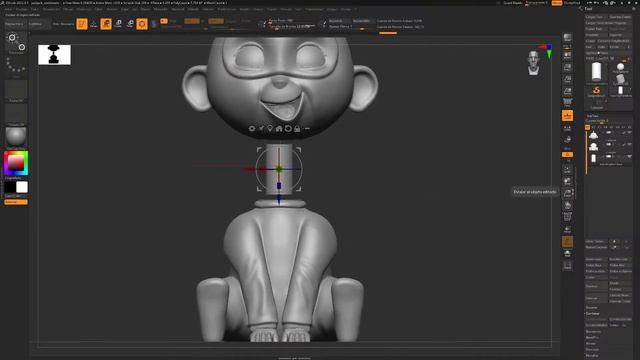640x360 pixels.
Task: Activate the orange Move tool in top shelf
Action: pyautogui.click(x=106, y=24)
